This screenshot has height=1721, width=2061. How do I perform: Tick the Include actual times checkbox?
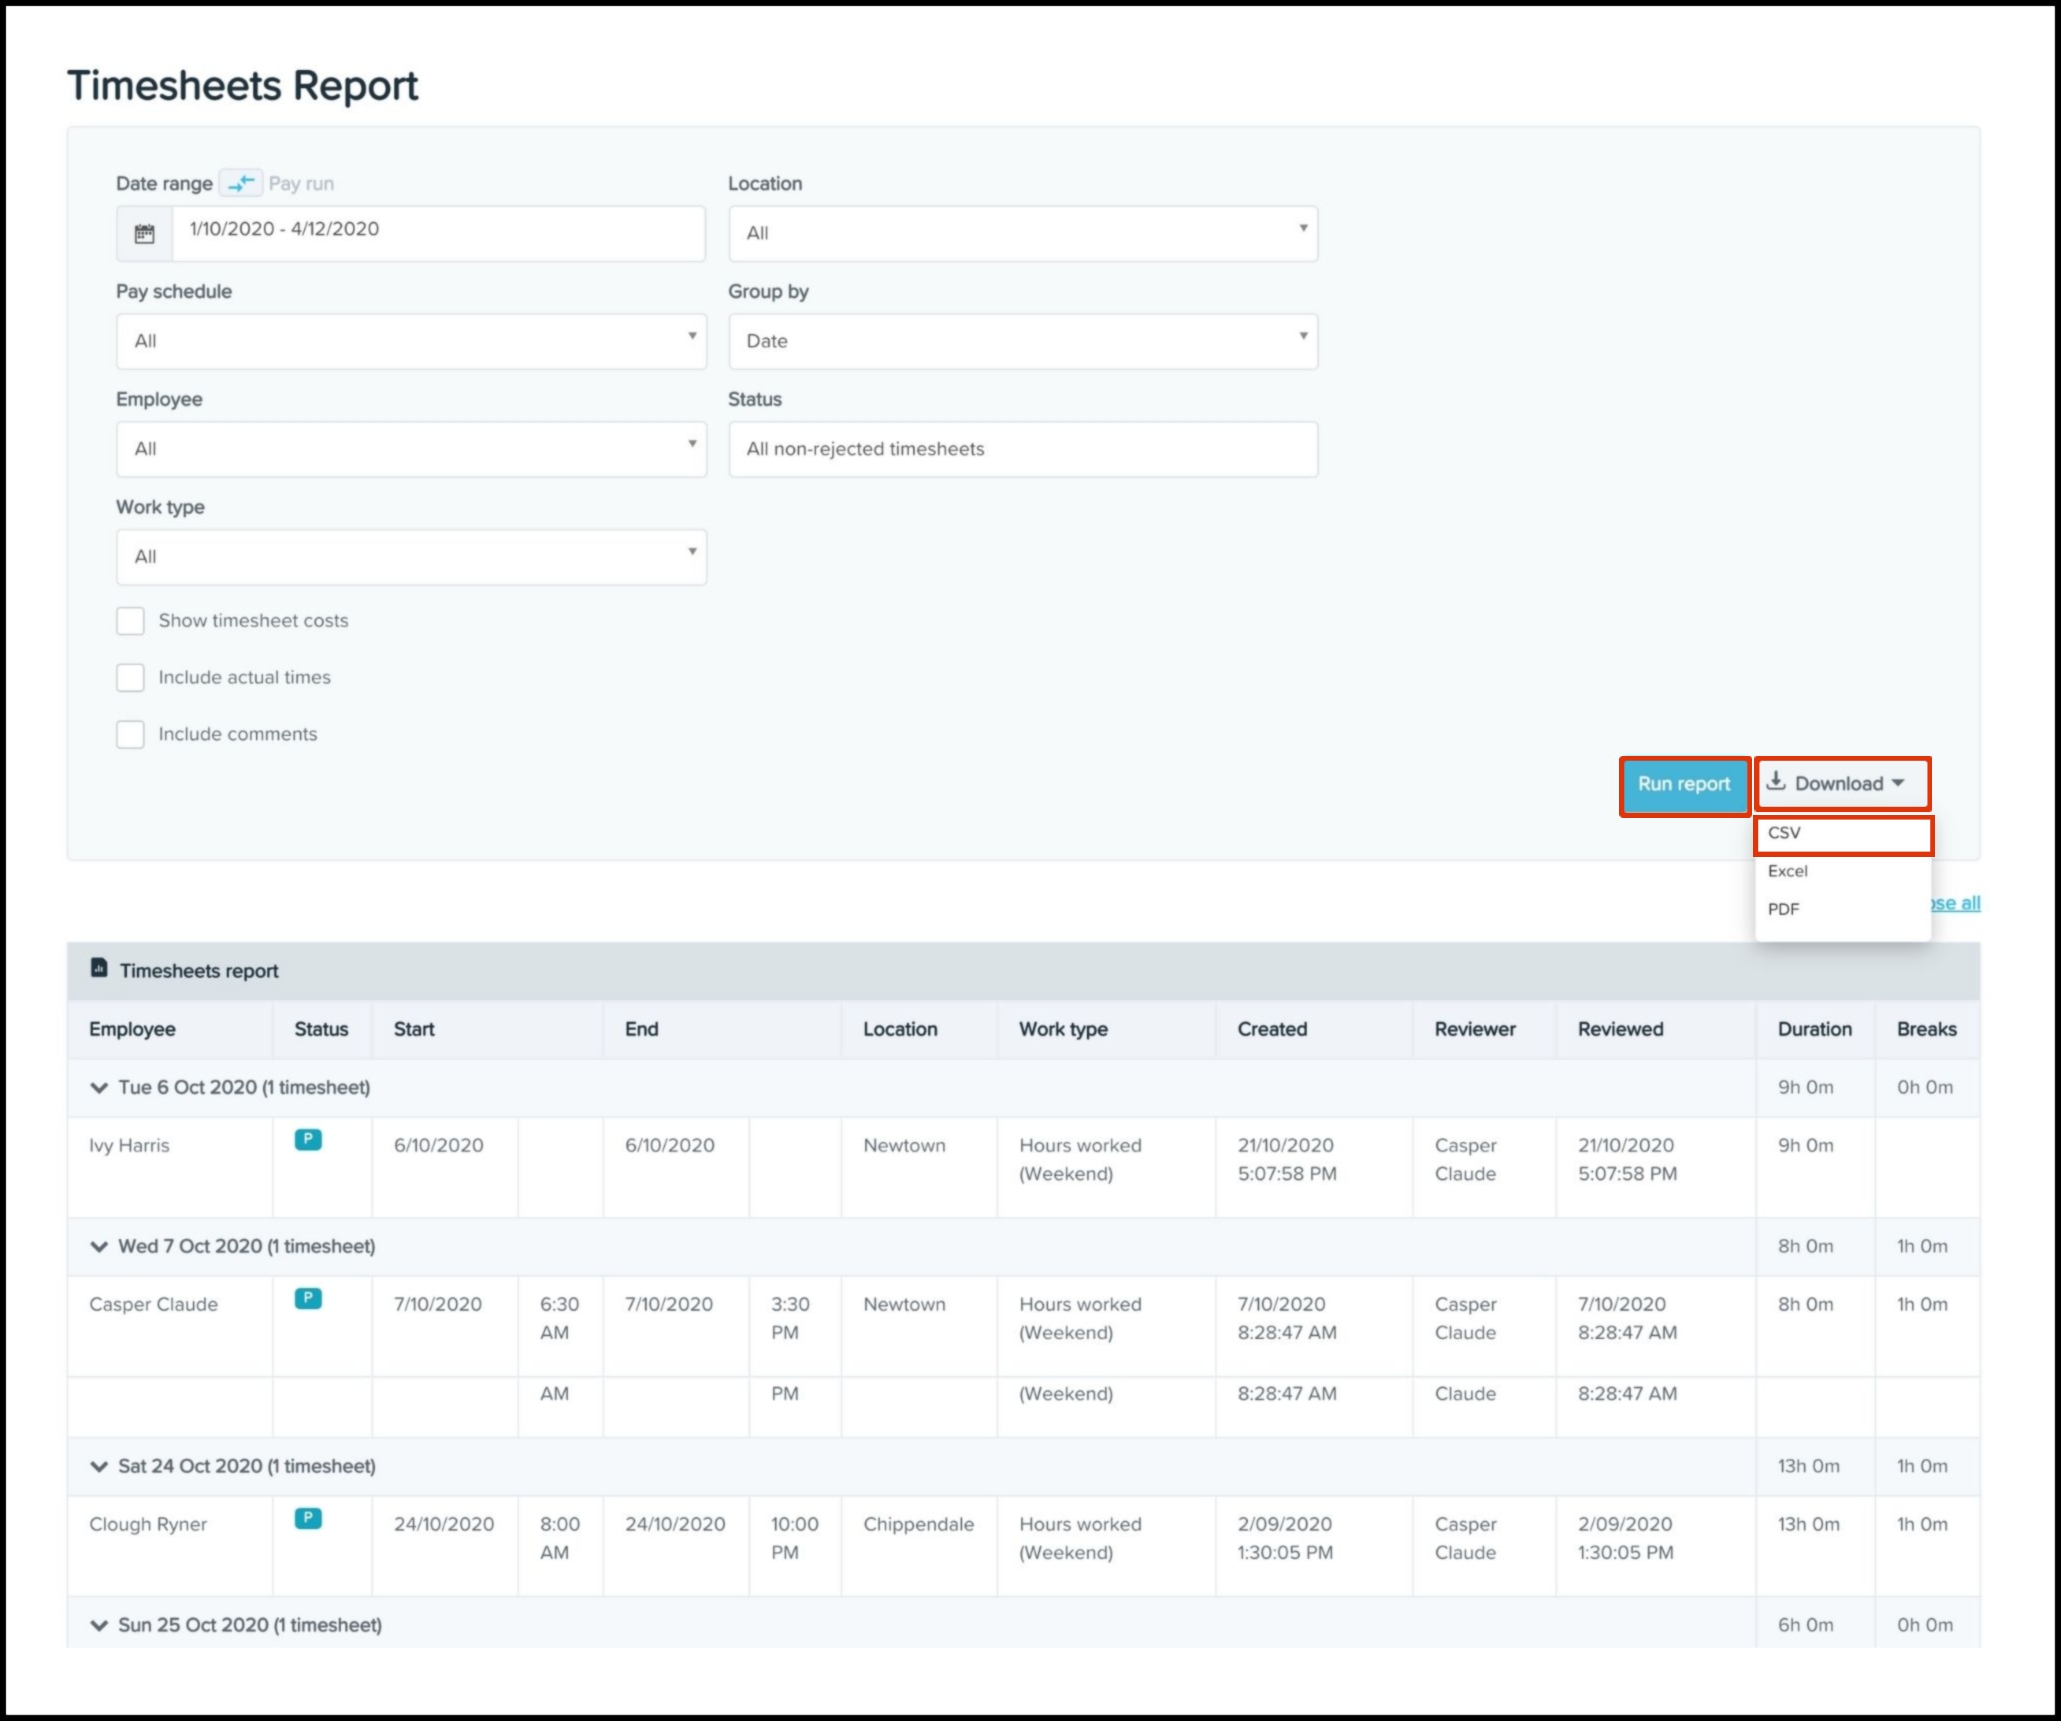pyautogui.click(x=130, y=678)
